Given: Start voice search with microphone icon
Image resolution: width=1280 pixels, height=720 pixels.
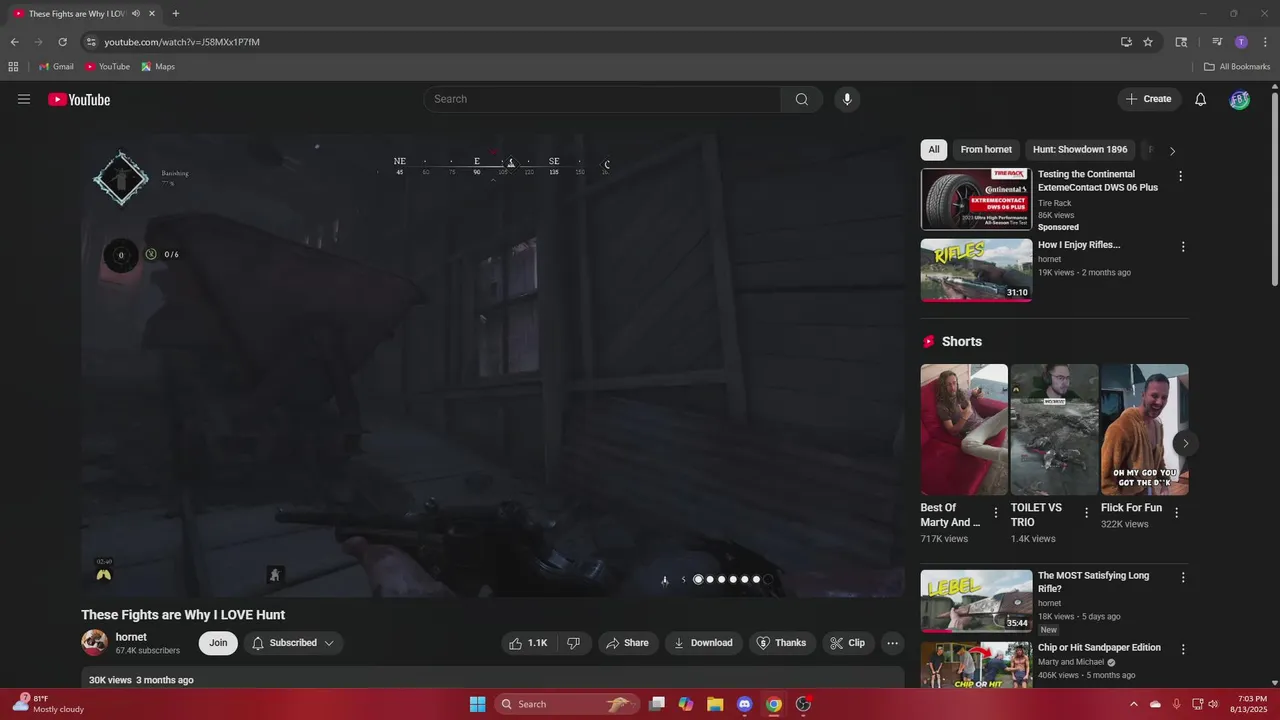Looking at the screenshot, I should (847, 99).
